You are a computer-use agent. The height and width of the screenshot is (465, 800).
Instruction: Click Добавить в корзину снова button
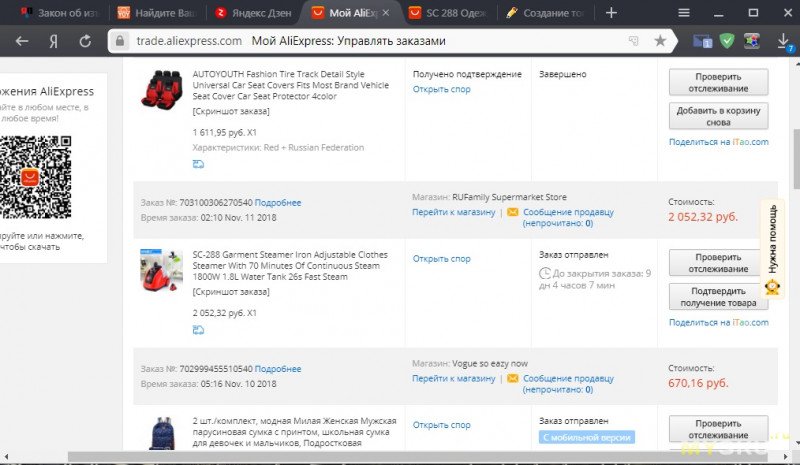click(718, 116)
